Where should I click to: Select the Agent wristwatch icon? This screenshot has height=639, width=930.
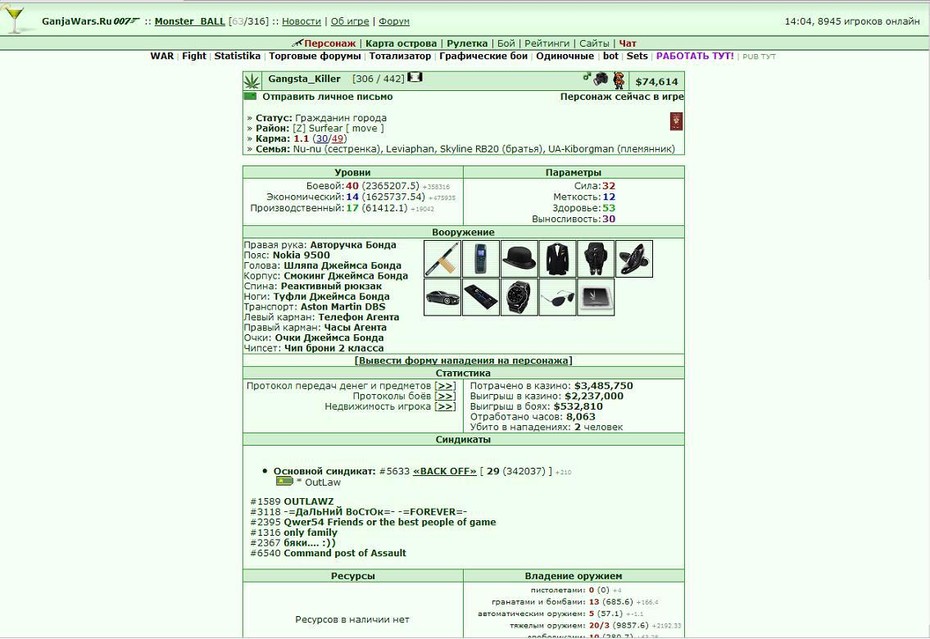(x=519, y=297)
